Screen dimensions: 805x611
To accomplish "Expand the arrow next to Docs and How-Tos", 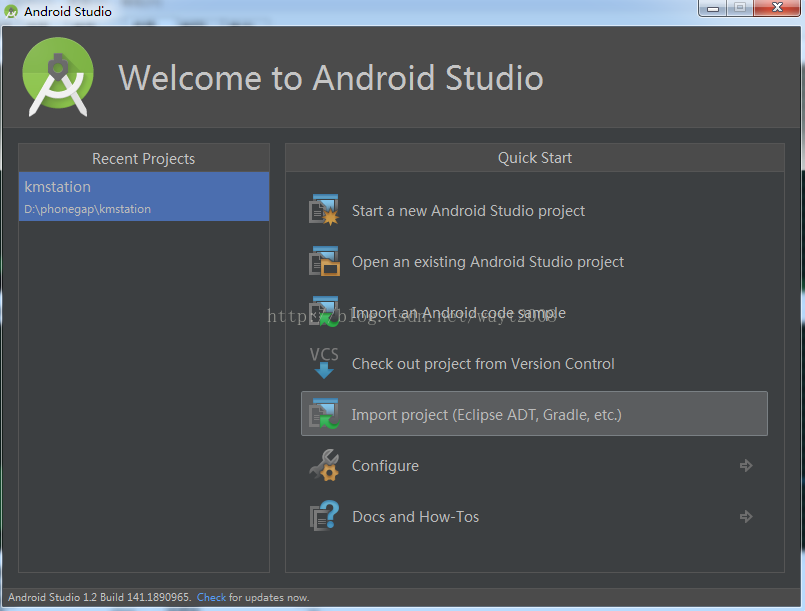I will (746, 517).
